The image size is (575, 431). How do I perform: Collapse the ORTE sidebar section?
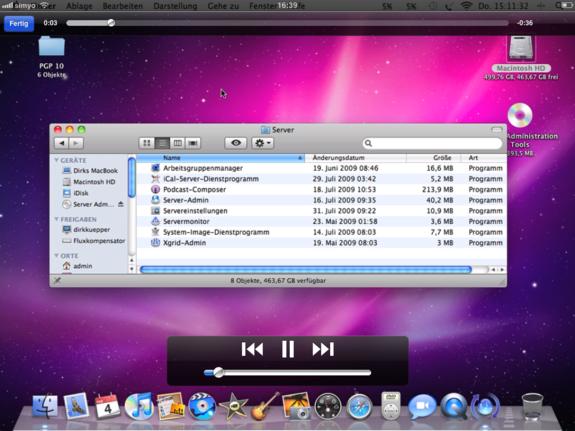pos(56,256)
